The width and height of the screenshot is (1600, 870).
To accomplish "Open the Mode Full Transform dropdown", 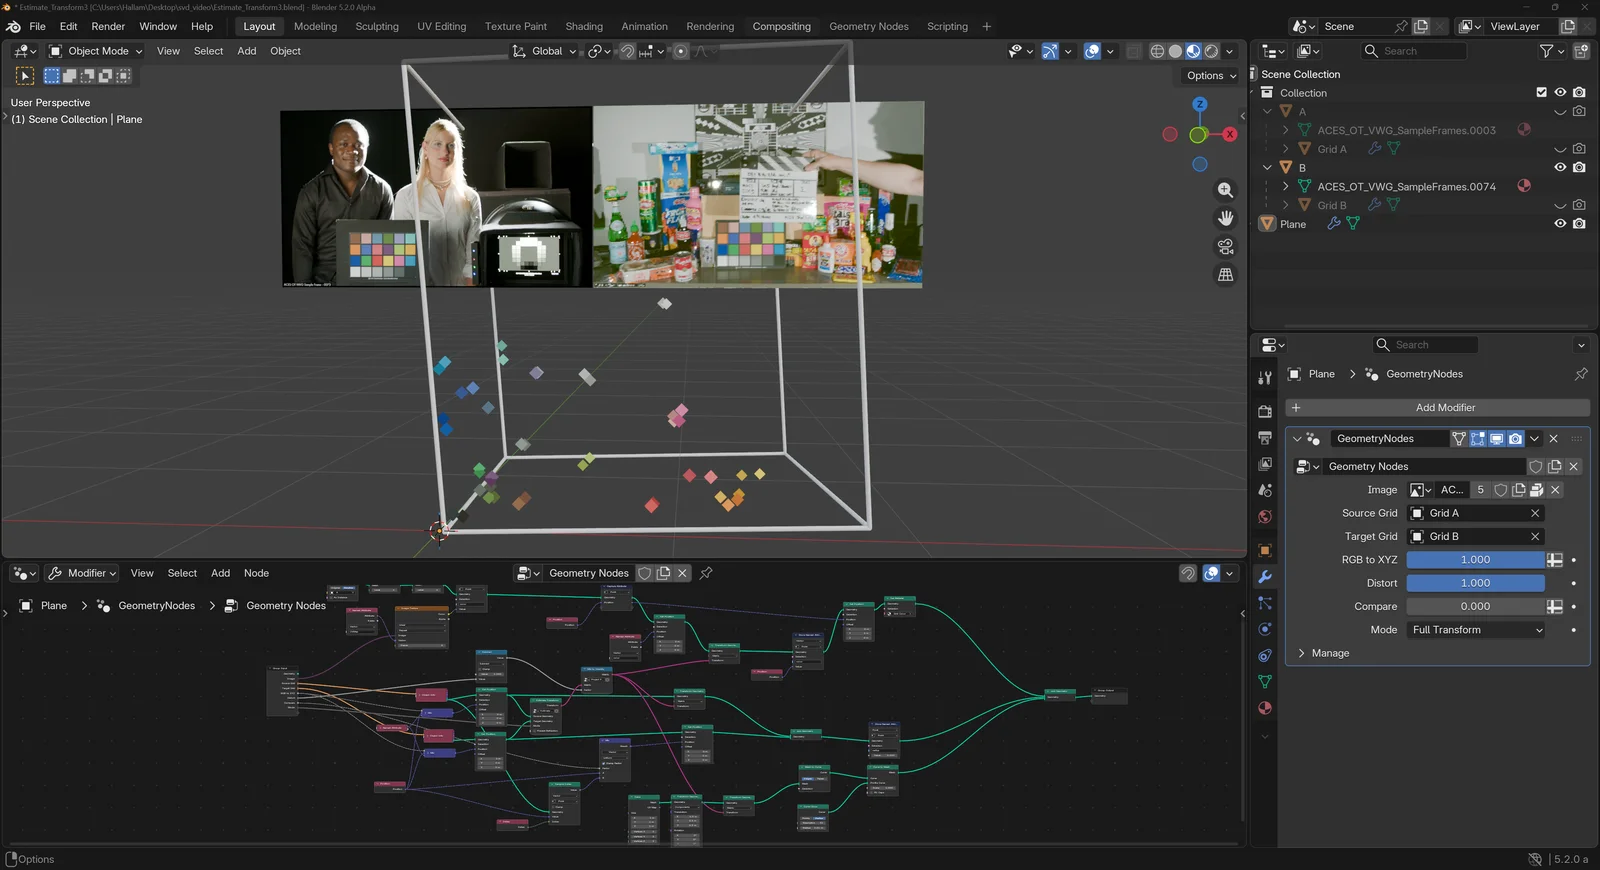I will point(1476,630).
